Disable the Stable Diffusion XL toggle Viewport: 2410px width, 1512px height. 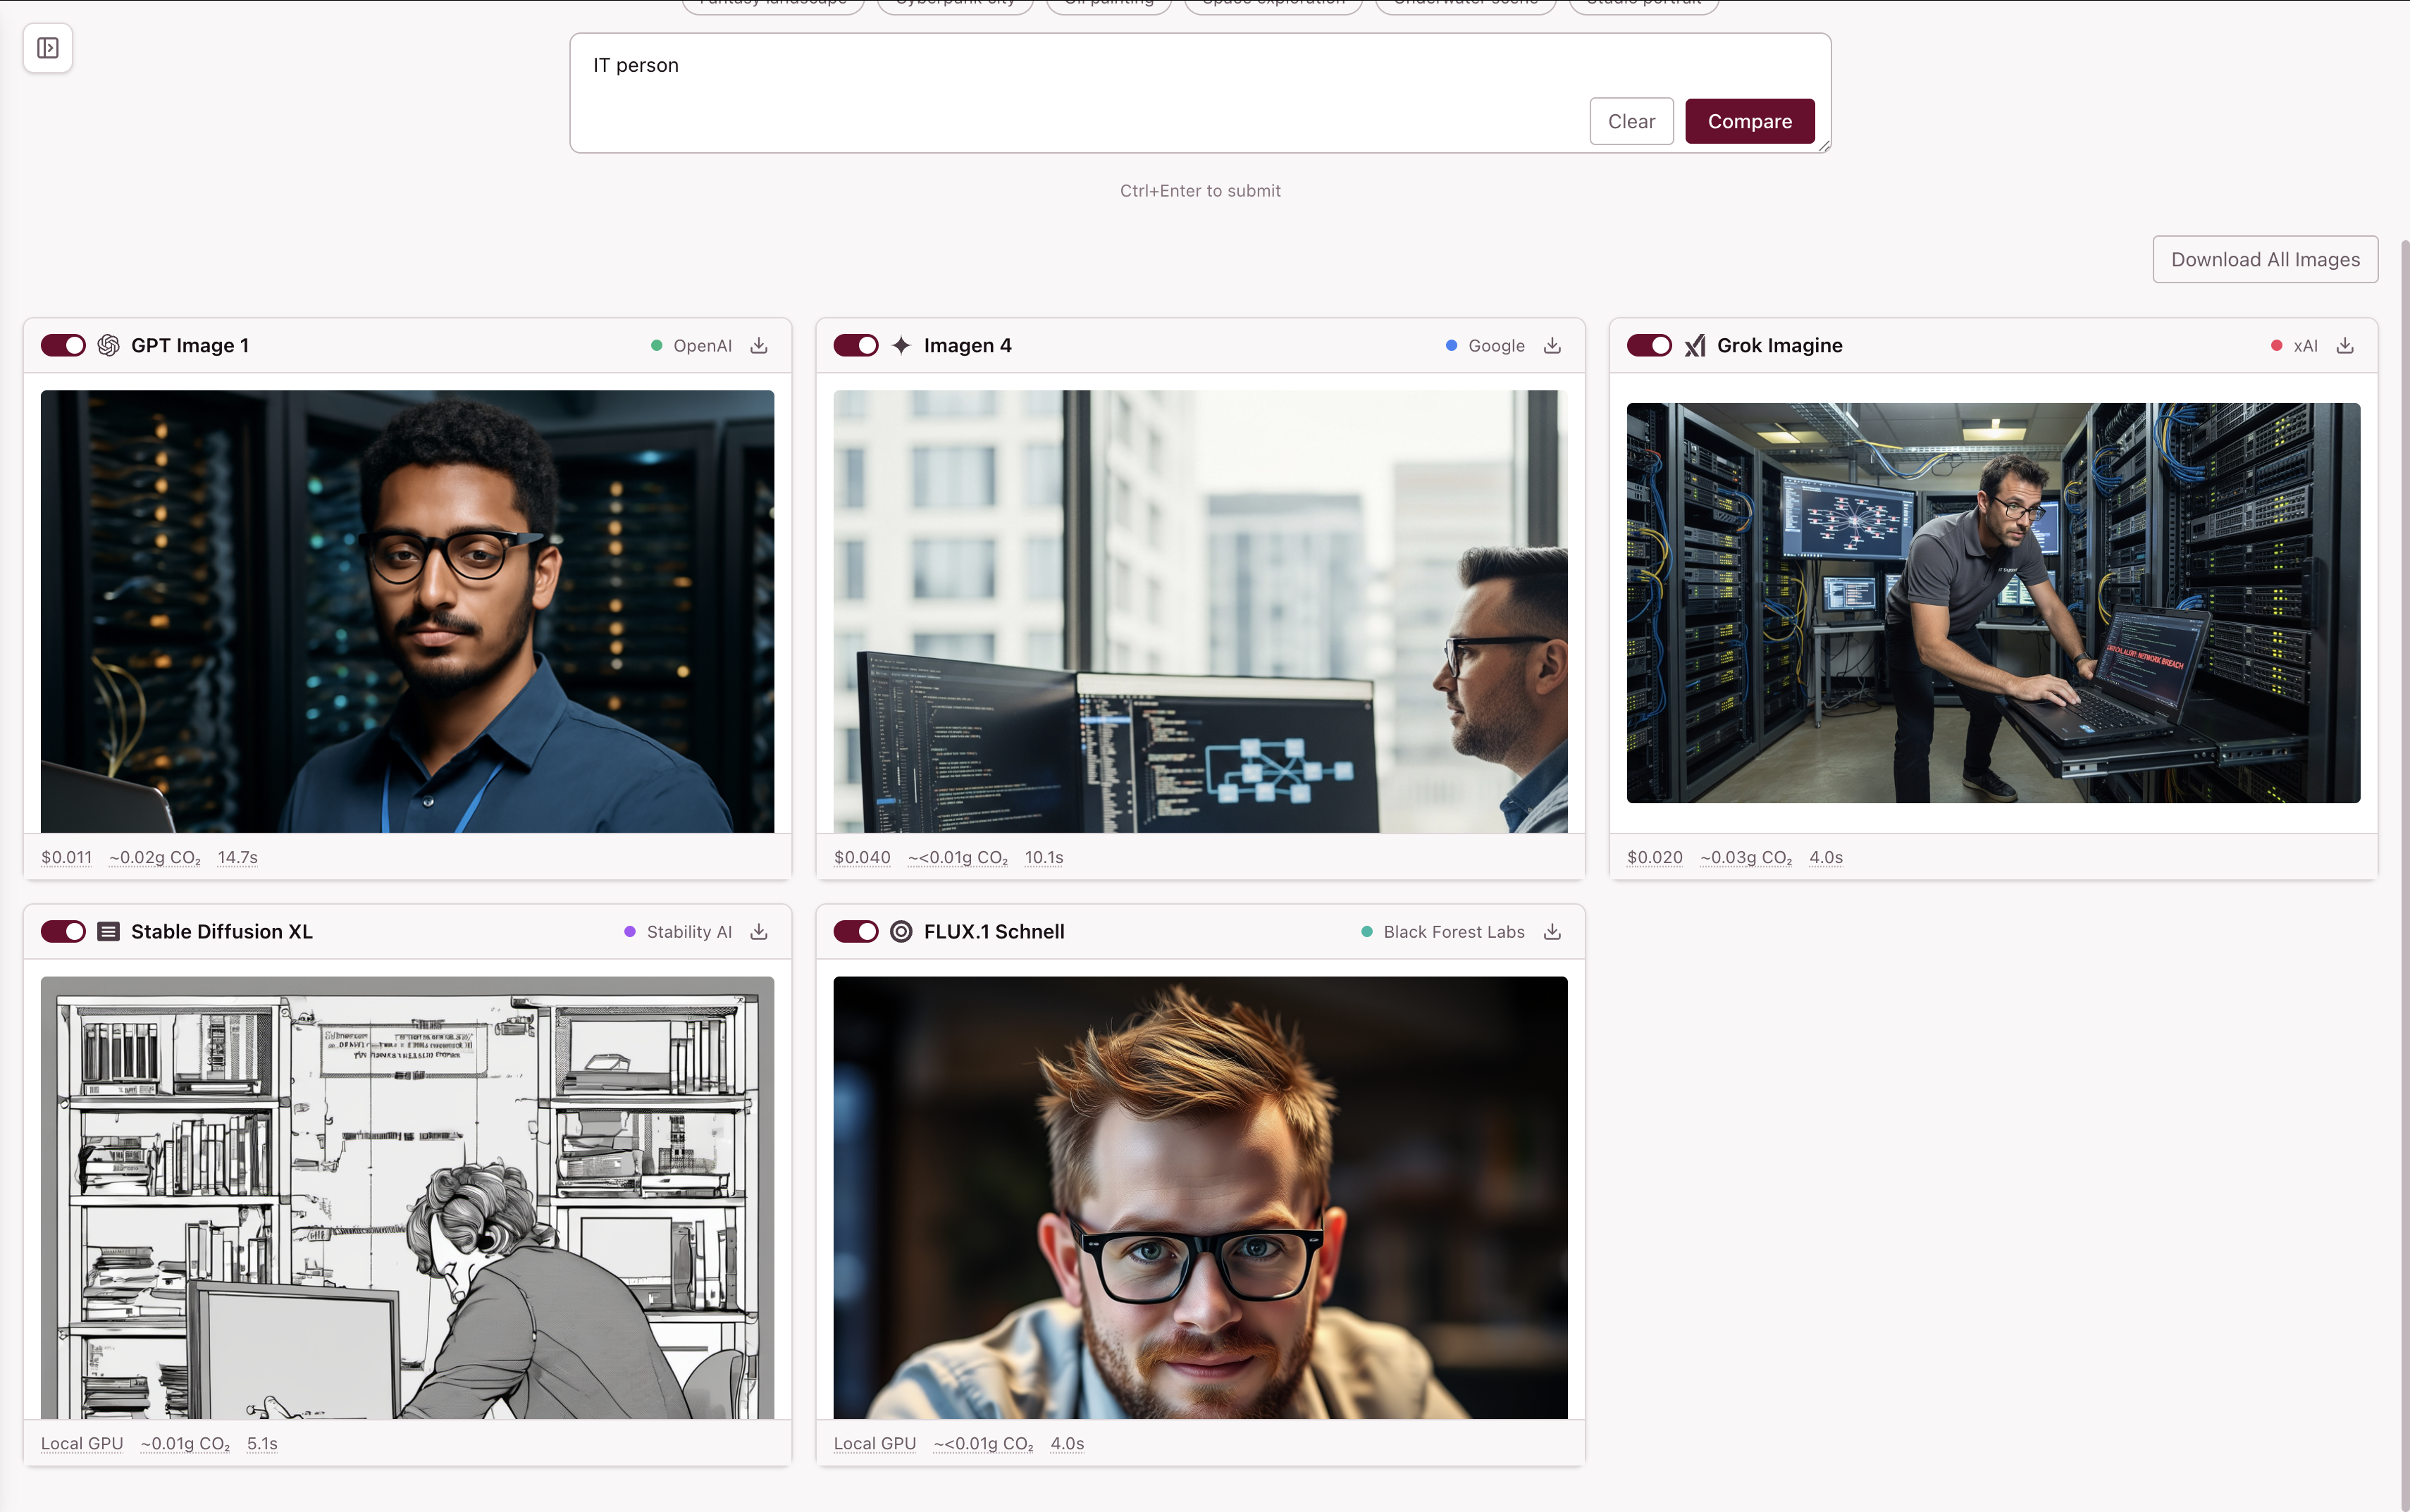click(63, 931)
